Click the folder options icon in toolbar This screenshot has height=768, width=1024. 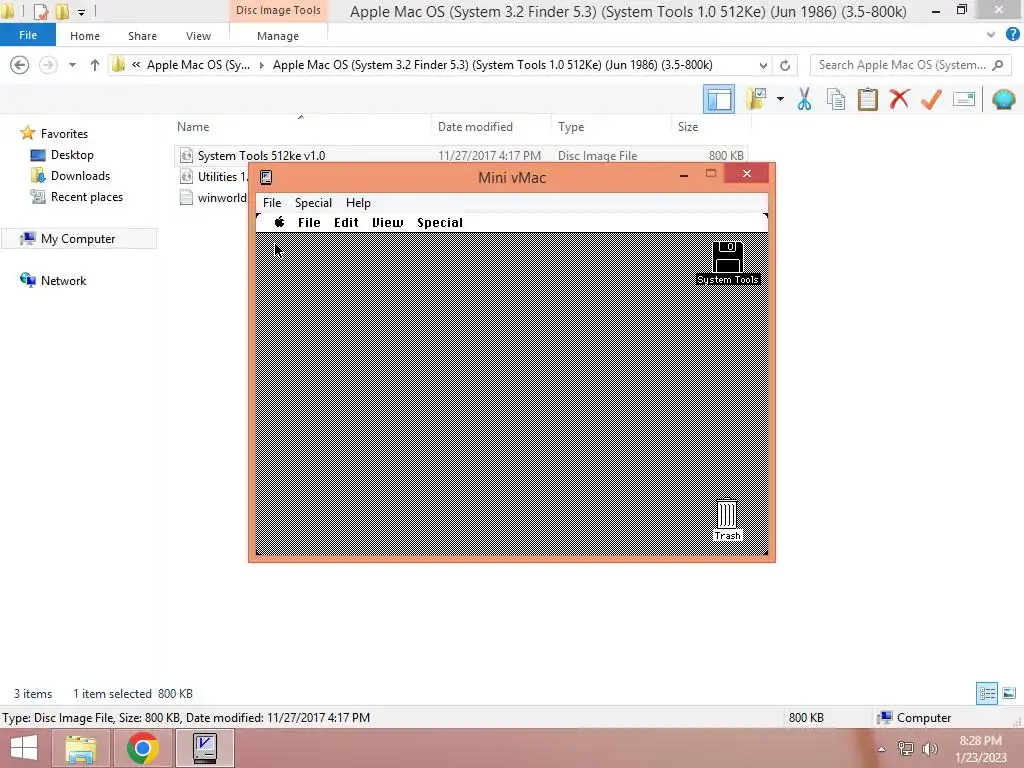(x=757, y=99)
